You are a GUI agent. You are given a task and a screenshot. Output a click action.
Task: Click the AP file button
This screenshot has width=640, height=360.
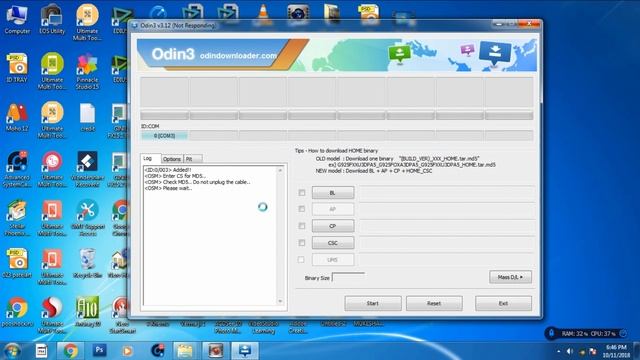333,209
